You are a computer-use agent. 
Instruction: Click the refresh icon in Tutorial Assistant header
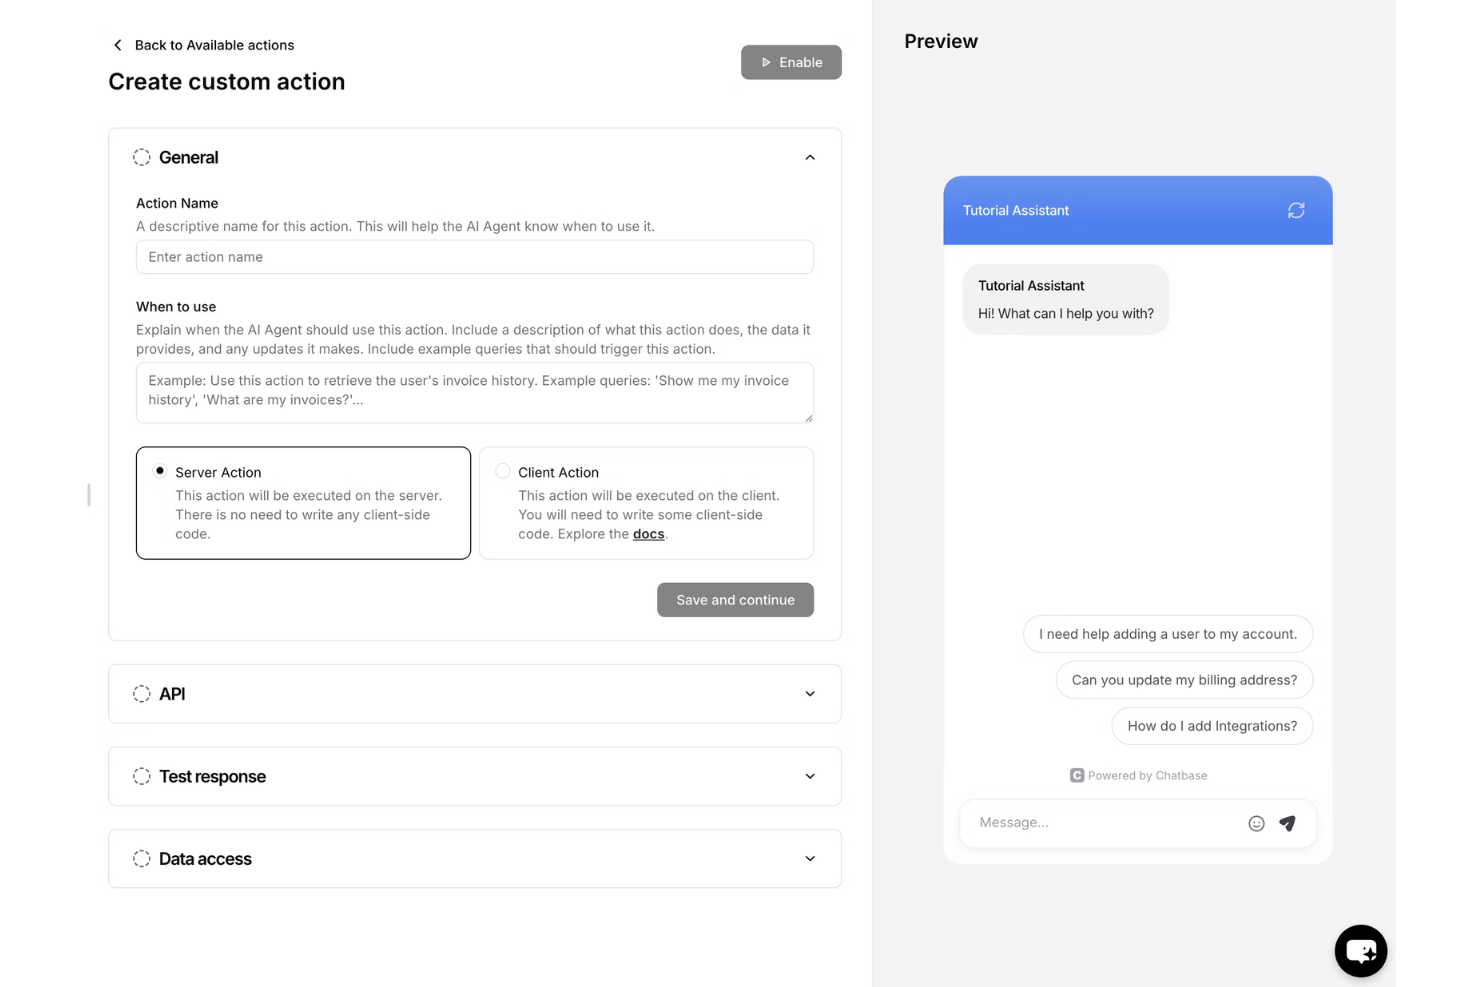[1296, 210]
